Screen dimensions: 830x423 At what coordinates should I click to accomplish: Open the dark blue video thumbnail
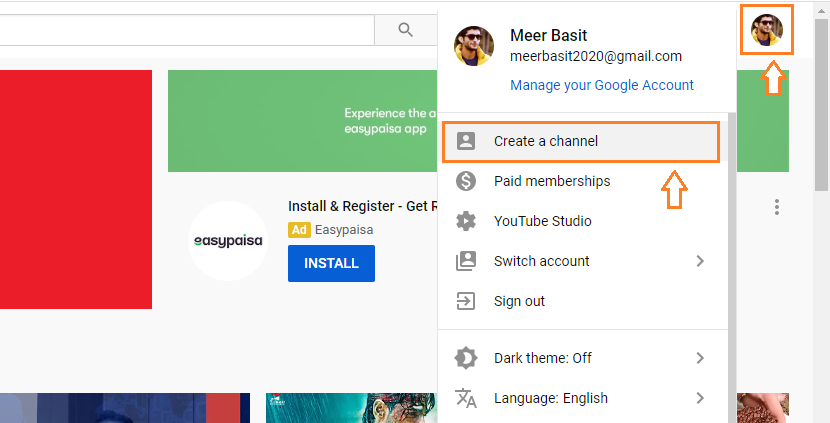click(125, 408)
